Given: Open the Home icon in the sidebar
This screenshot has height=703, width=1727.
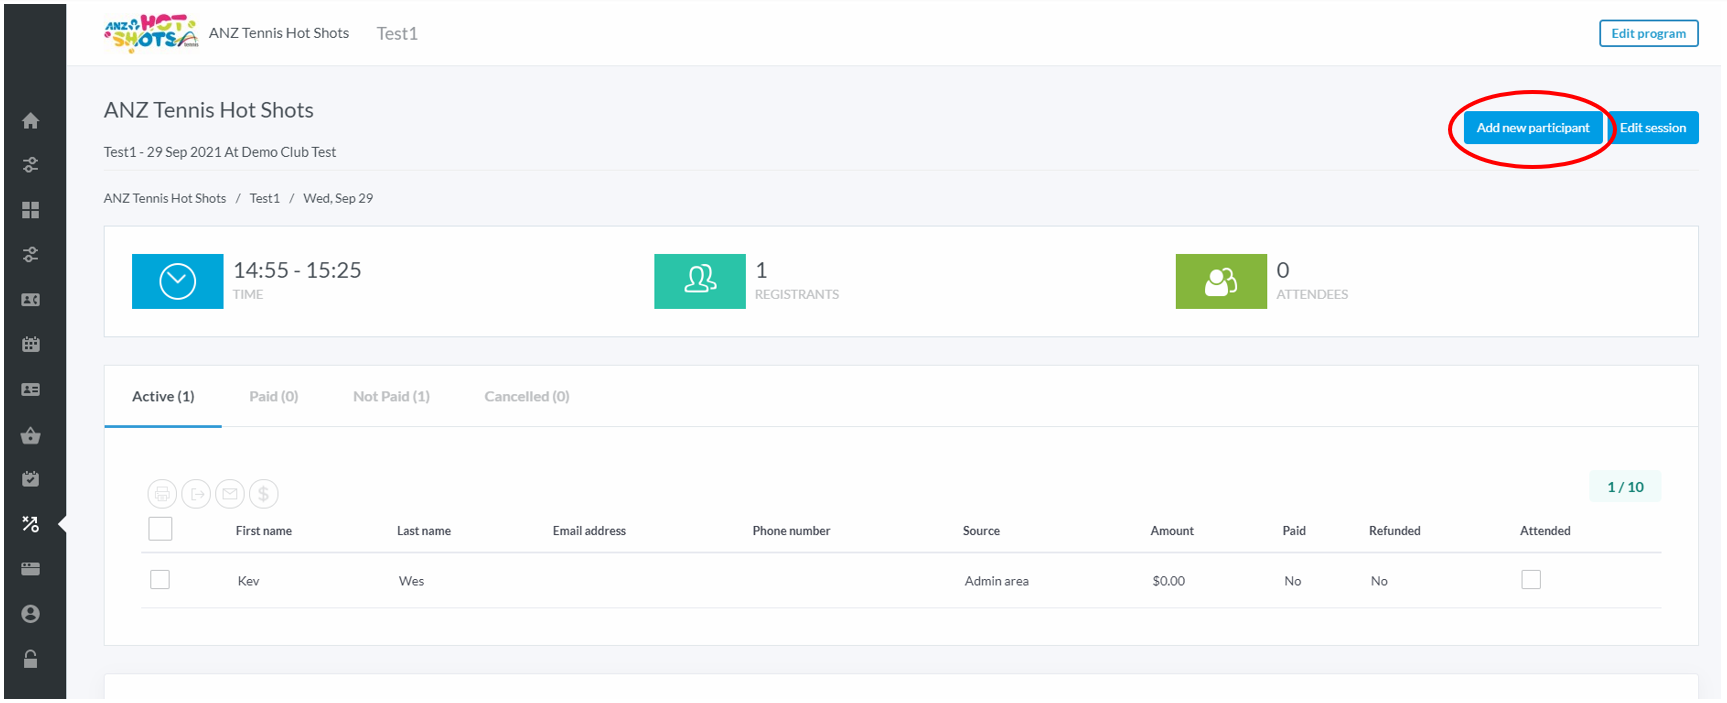Looking at the screenshot, I should coord(31,121).
